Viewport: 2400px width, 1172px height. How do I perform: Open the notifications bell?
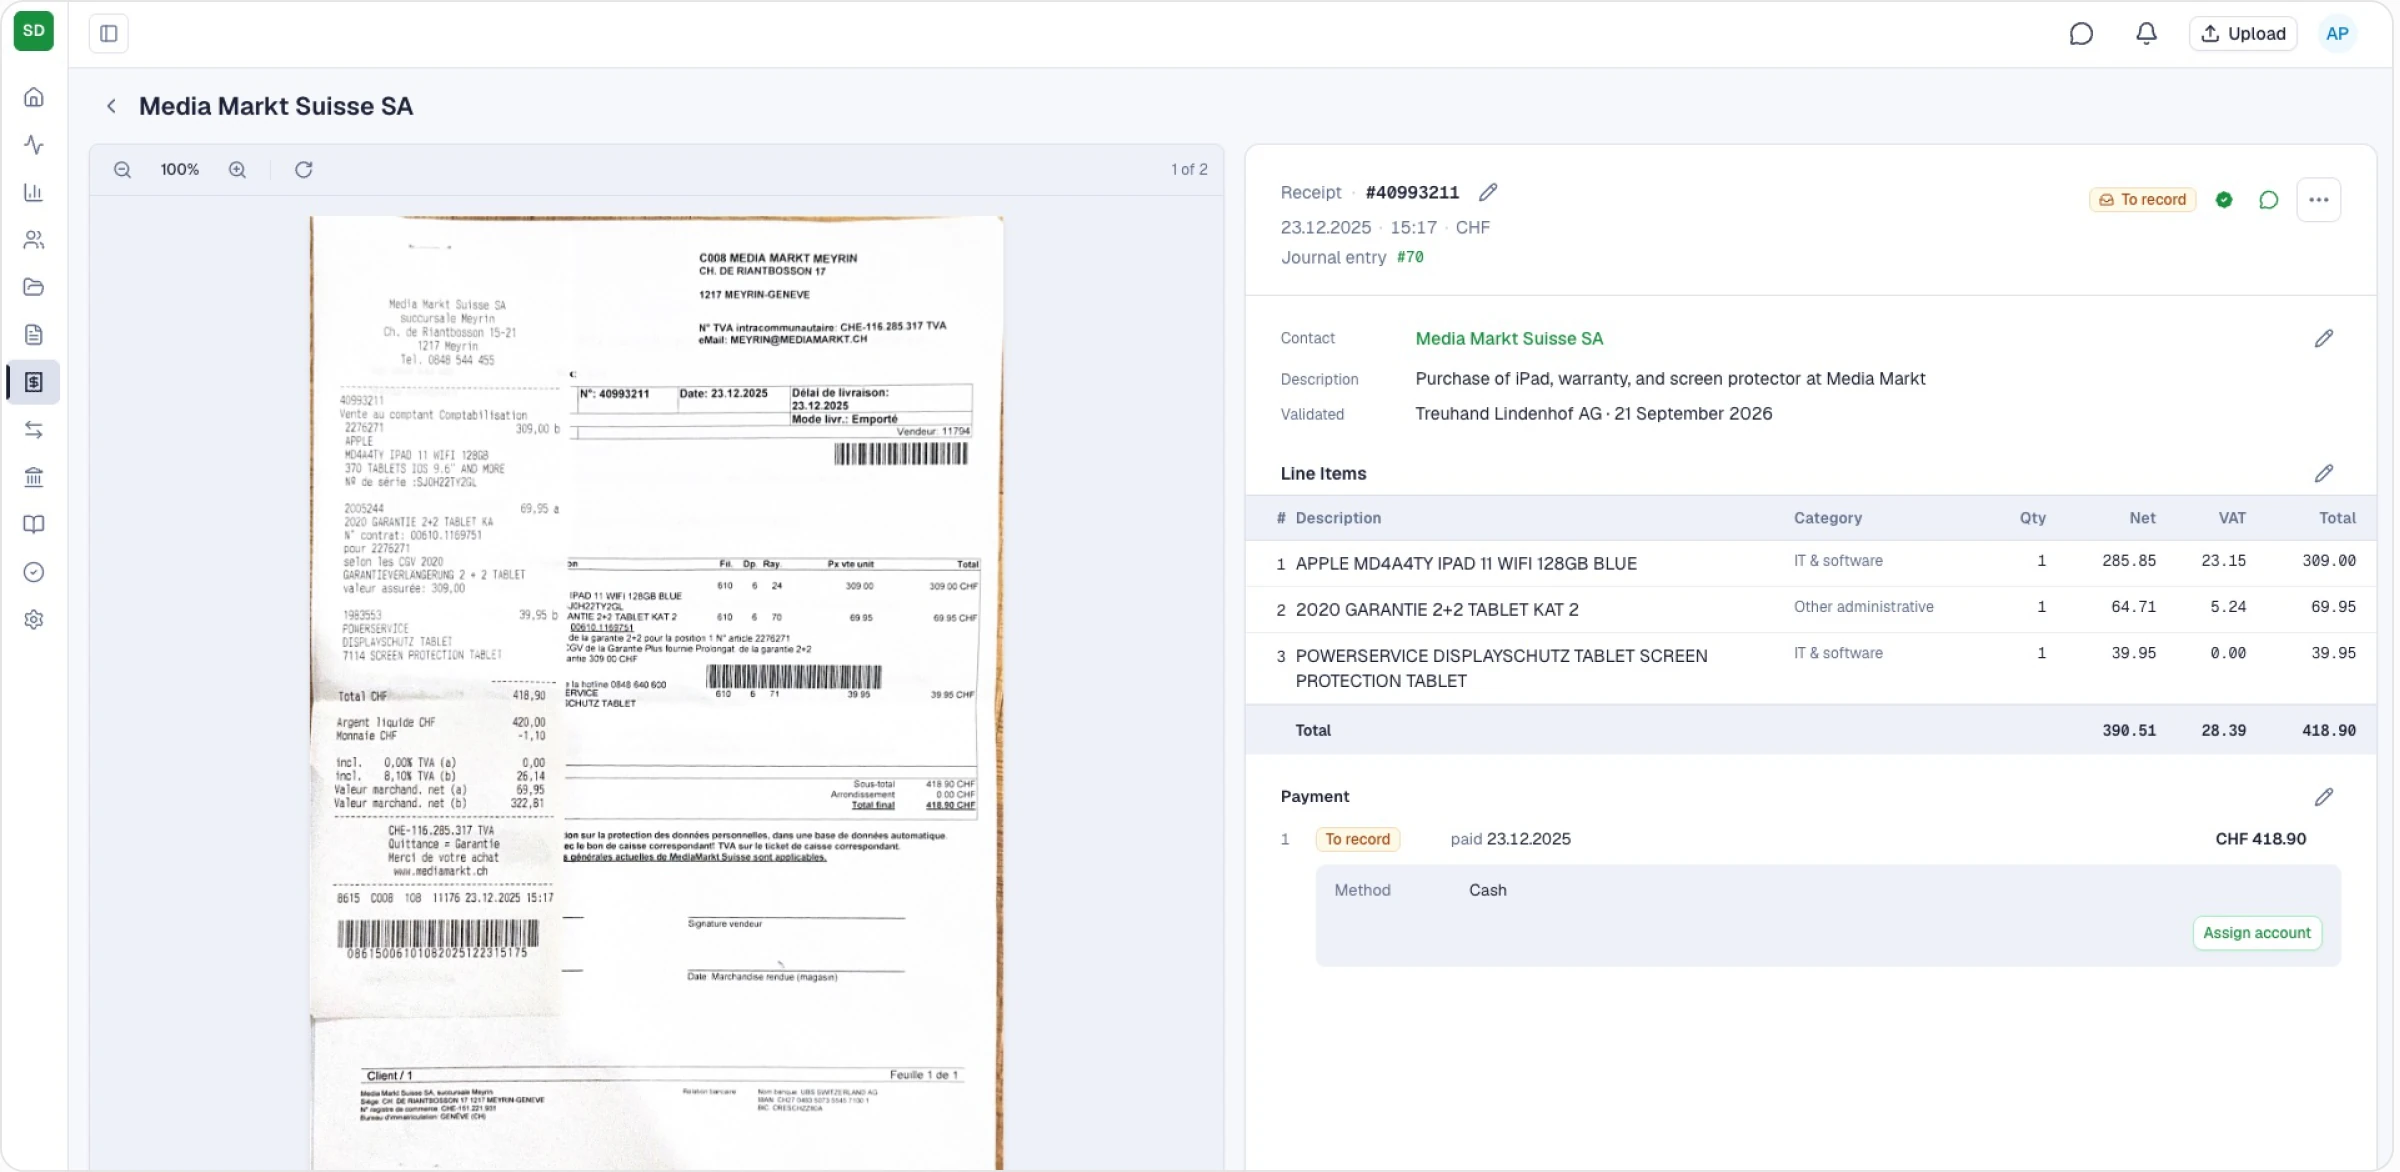2146,34
